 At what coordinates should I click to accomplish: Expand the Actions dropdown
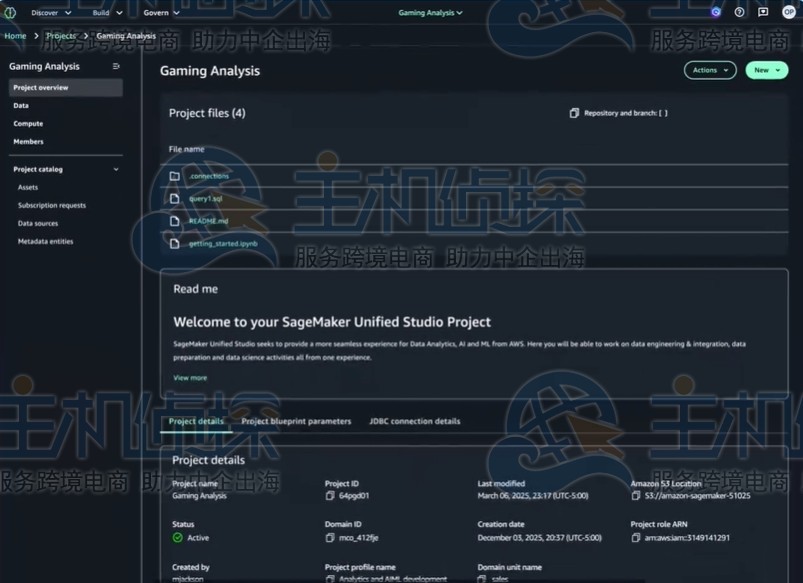pyautogui.click(x=710, y=70)
